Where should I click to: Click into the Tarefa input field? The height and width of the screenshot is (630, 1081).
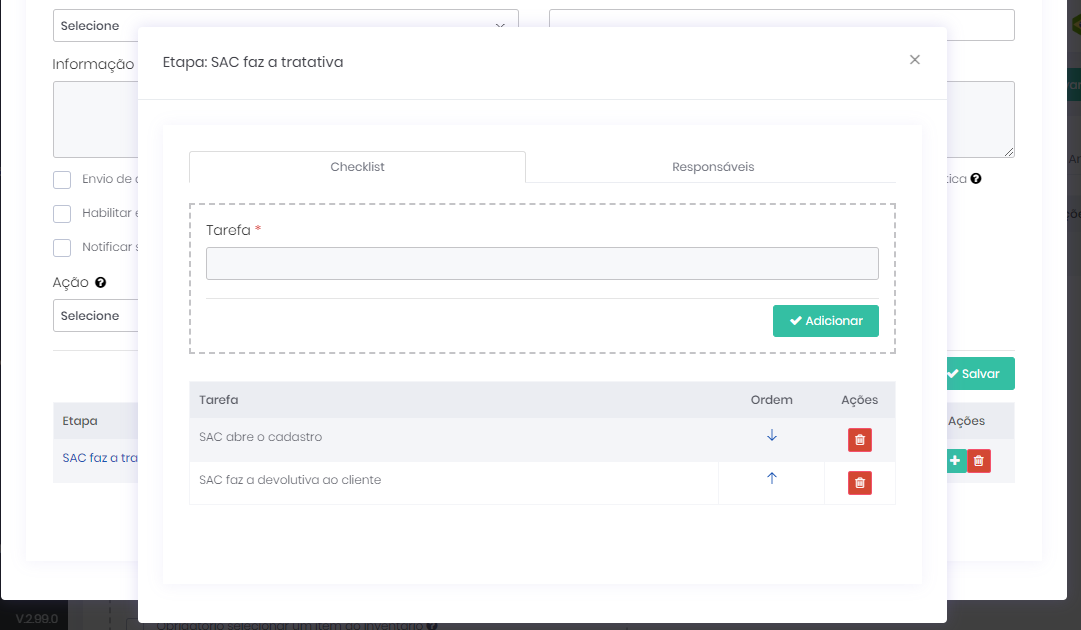click(541, 264)
